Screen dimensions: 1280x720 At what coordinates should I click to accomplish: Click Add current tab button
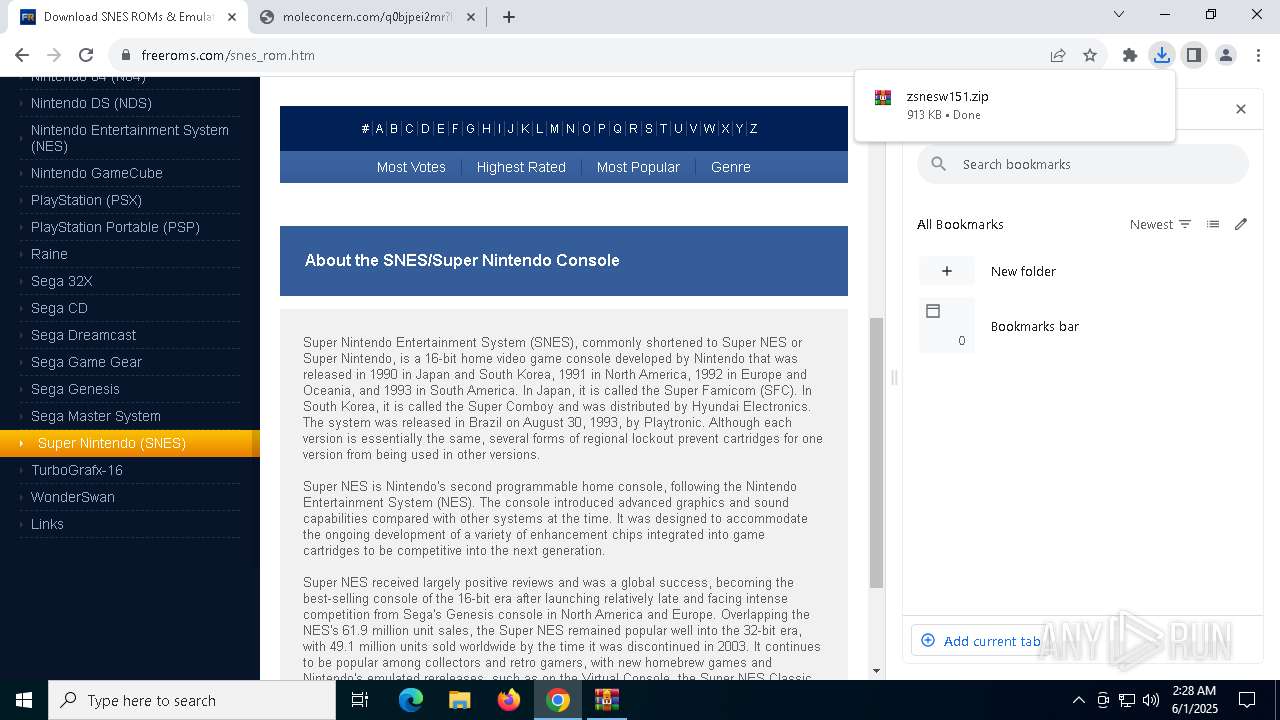tap(980, 641)
